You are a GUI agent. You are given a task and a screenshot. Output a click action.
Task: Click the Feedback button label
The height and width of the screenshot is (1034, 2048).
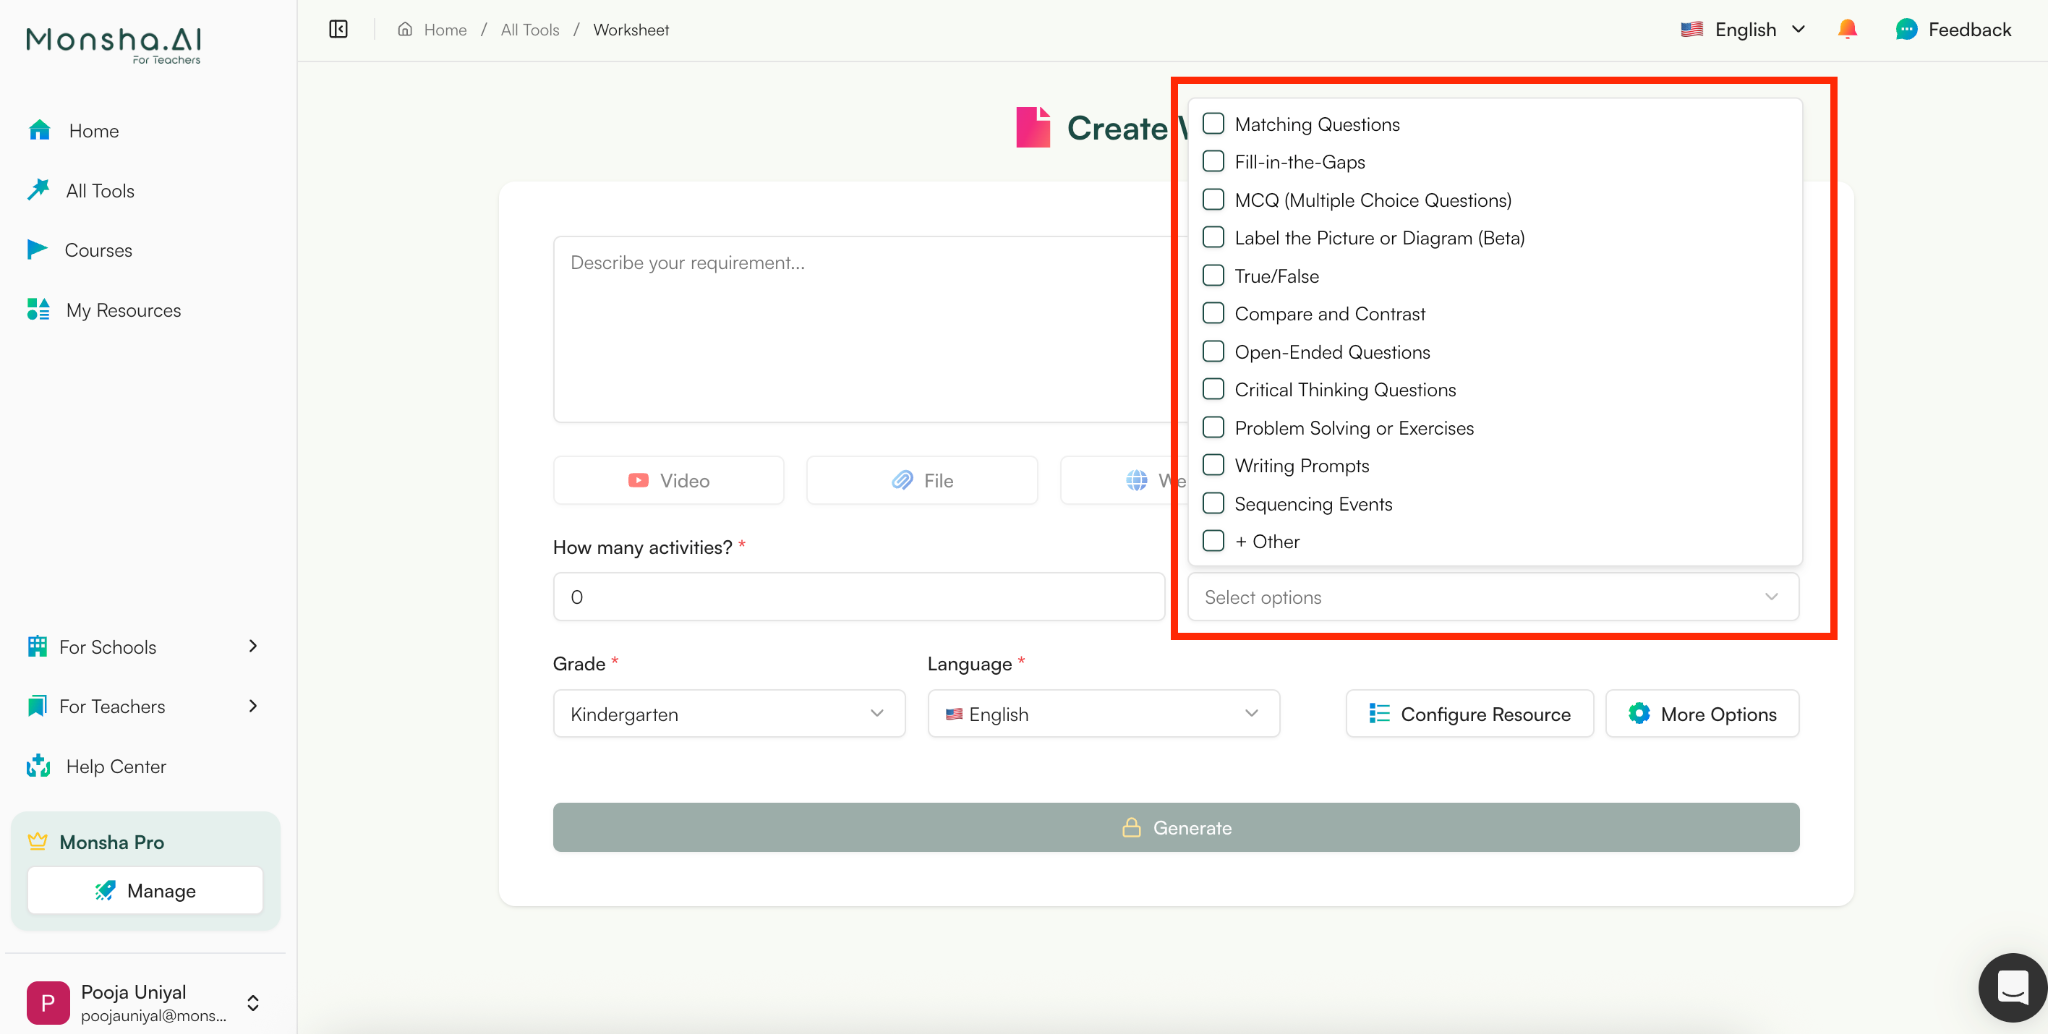point(1969,29)
